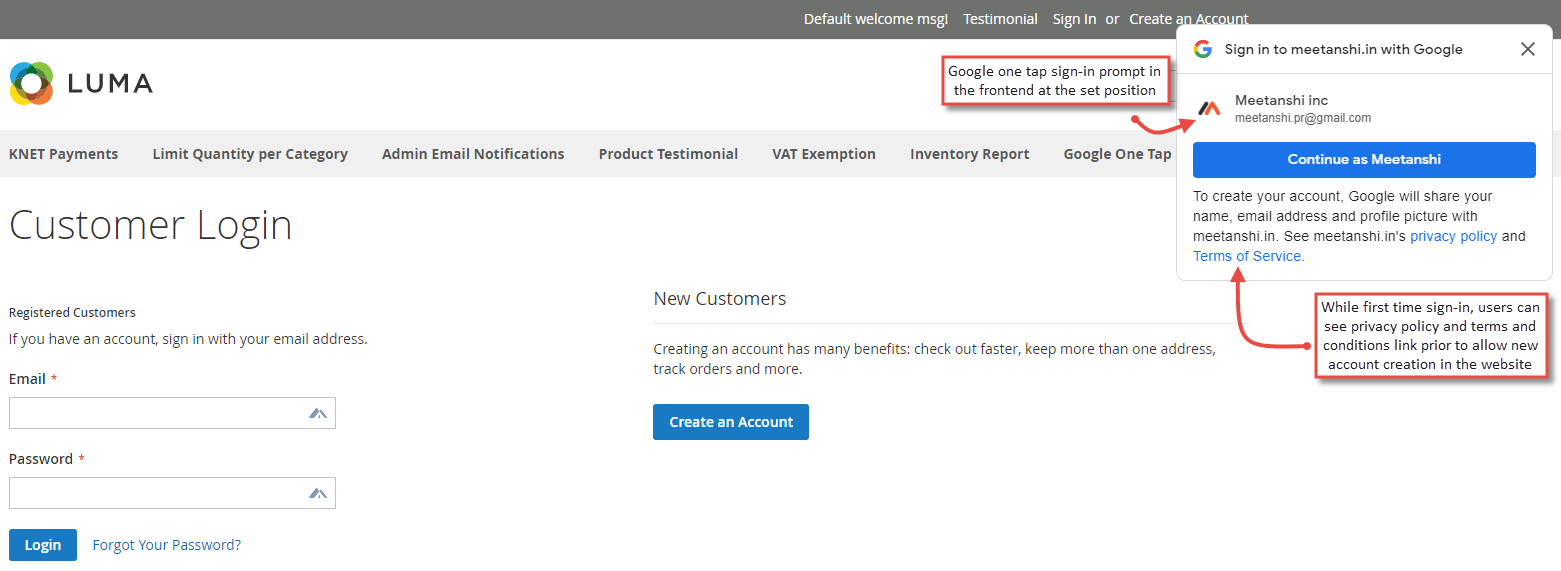Focus the Password input field
The image size is (1561, 571).
coord(172,493)
